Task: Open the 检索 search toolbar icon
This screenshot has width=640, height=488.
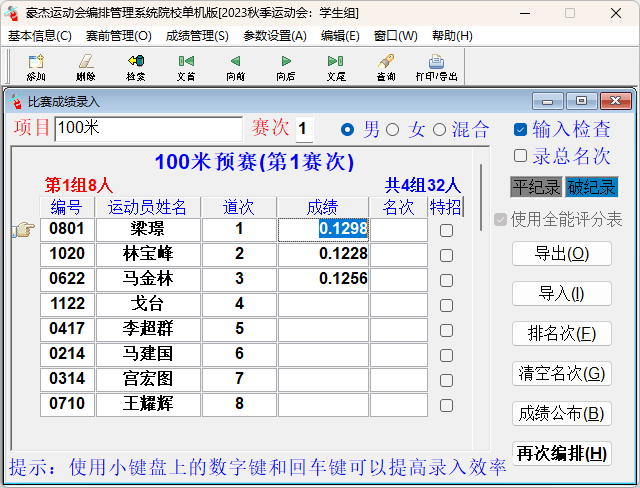Action: click(136, 67)
